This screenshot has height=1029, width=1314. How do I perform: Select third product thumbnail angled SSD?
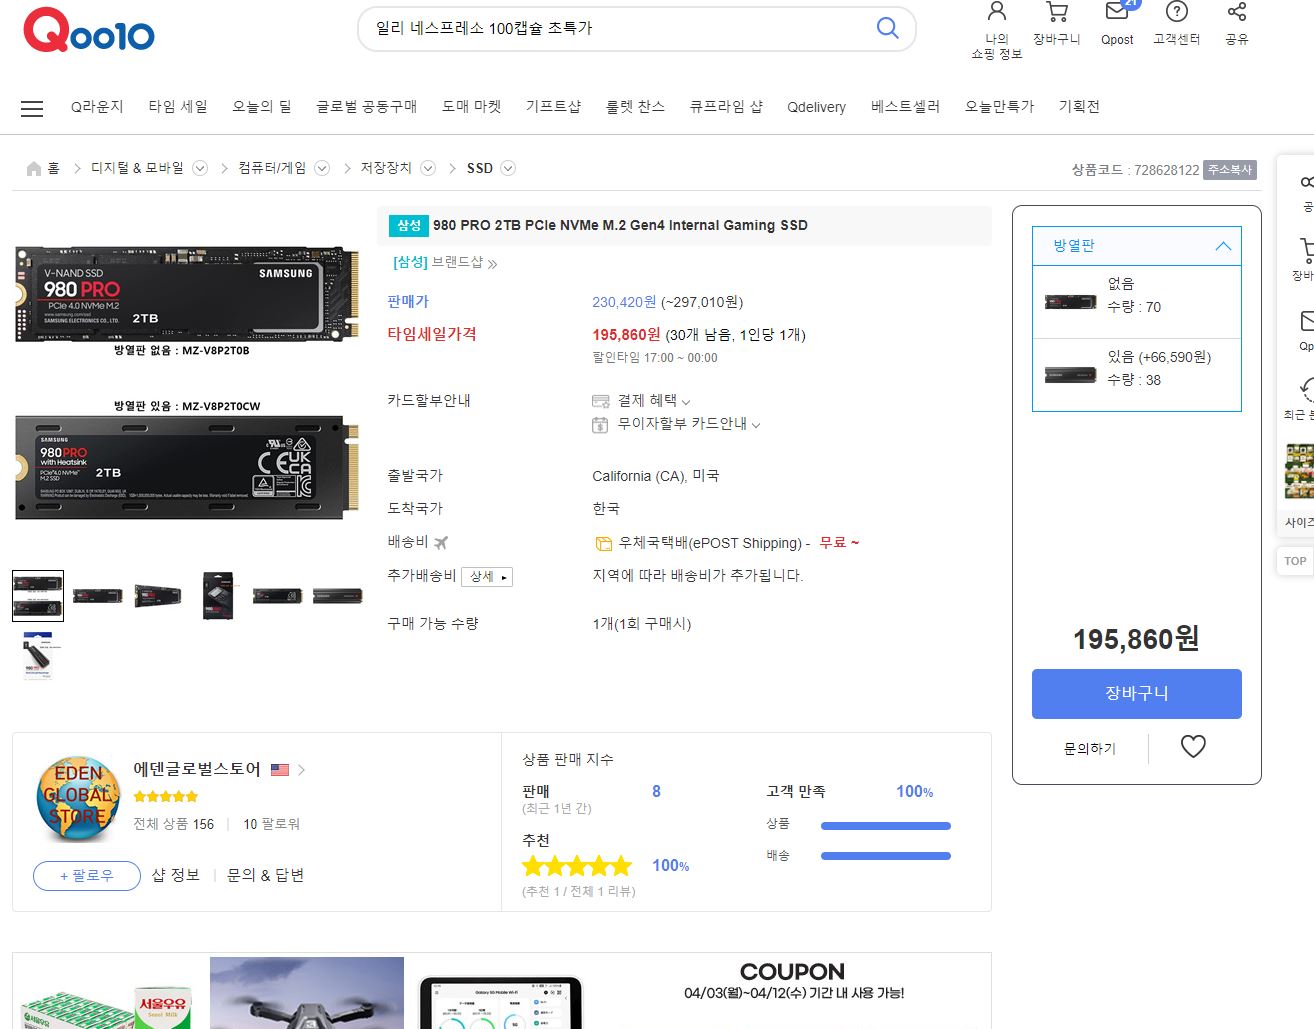point(158,596)
